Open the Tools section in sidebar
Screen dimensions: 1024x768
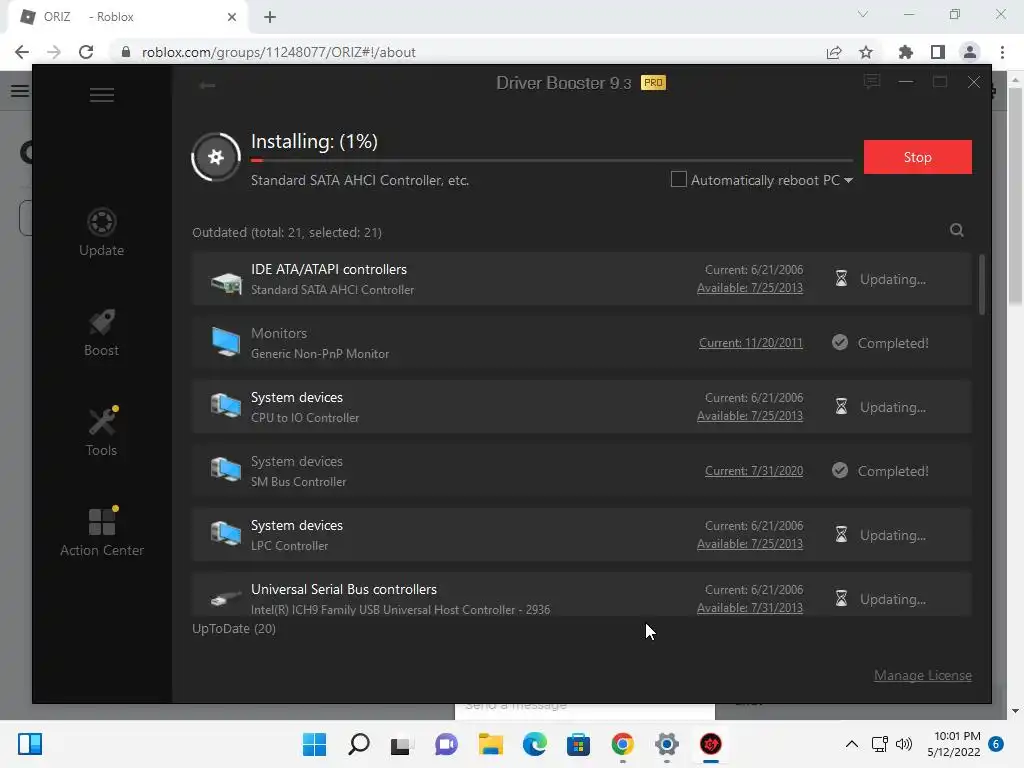tap(101, 432)
